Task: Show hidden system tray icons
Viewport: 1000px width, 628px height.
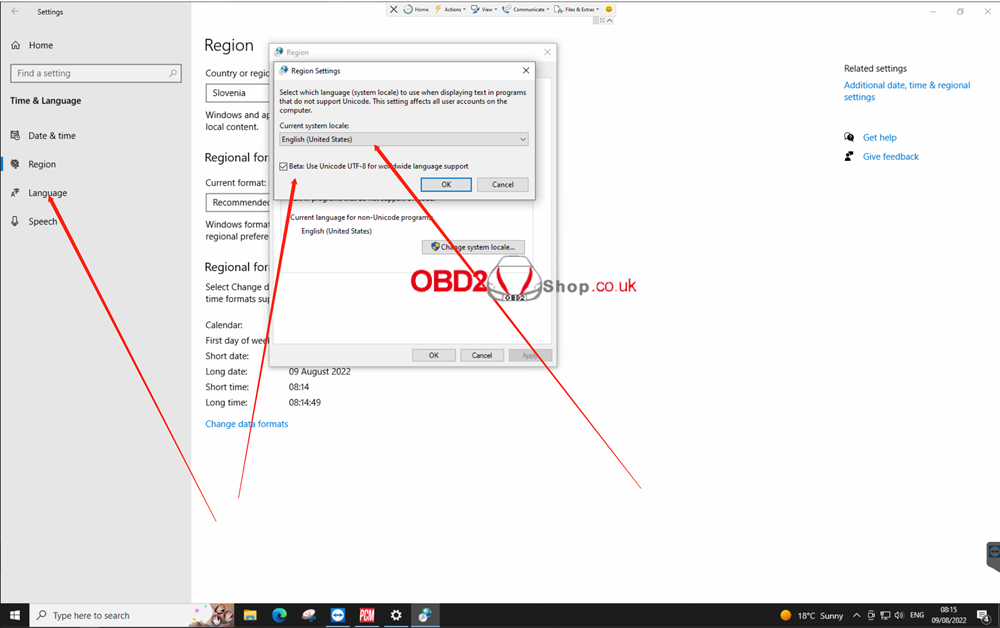Action: click(x=857, y=616)
